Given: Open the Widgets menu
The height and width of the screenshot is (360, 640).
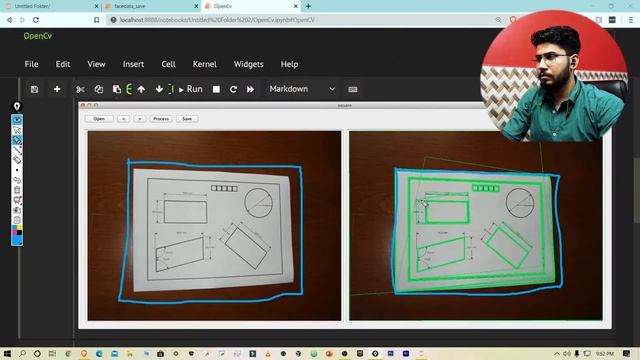Looking at the screenshot, I should pyautogui.click(x=249, y=64).
